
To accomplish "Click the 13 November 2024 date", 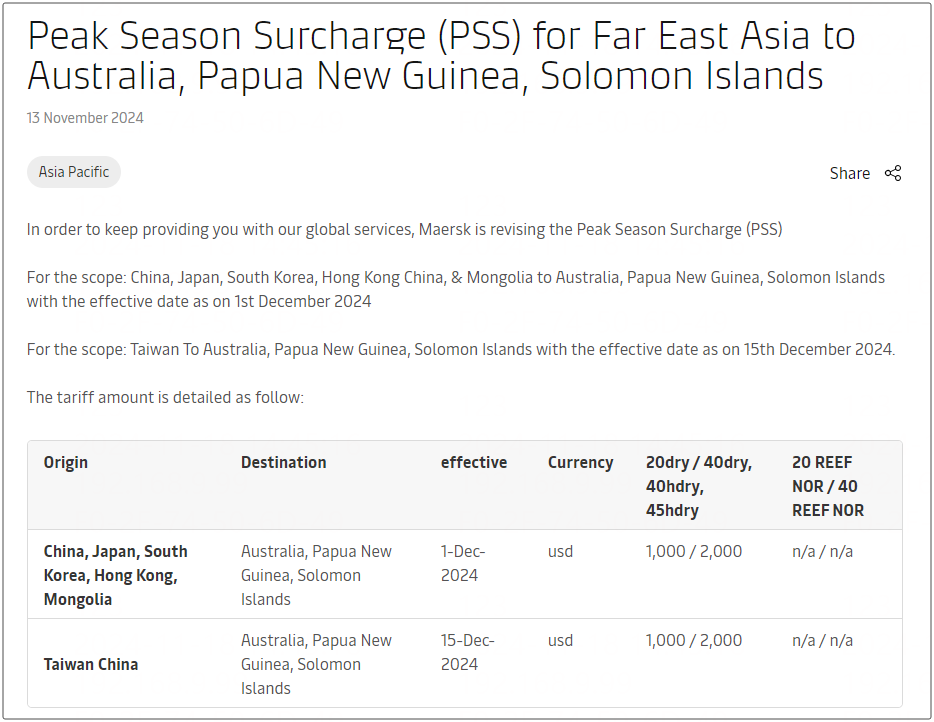I will point(85,118).
